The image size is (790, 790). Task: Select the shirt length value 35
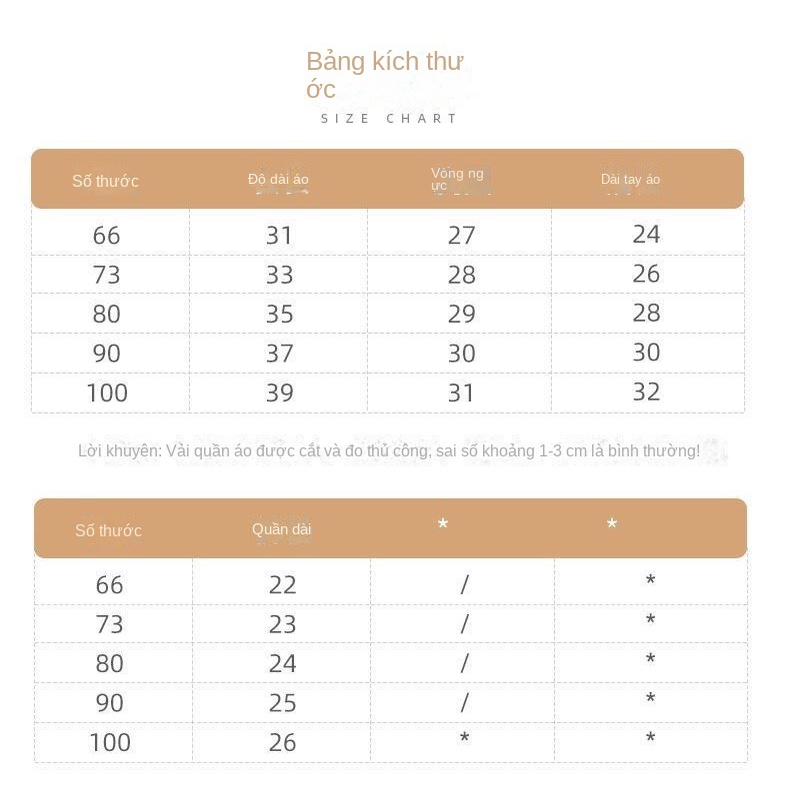coord(279,314)
